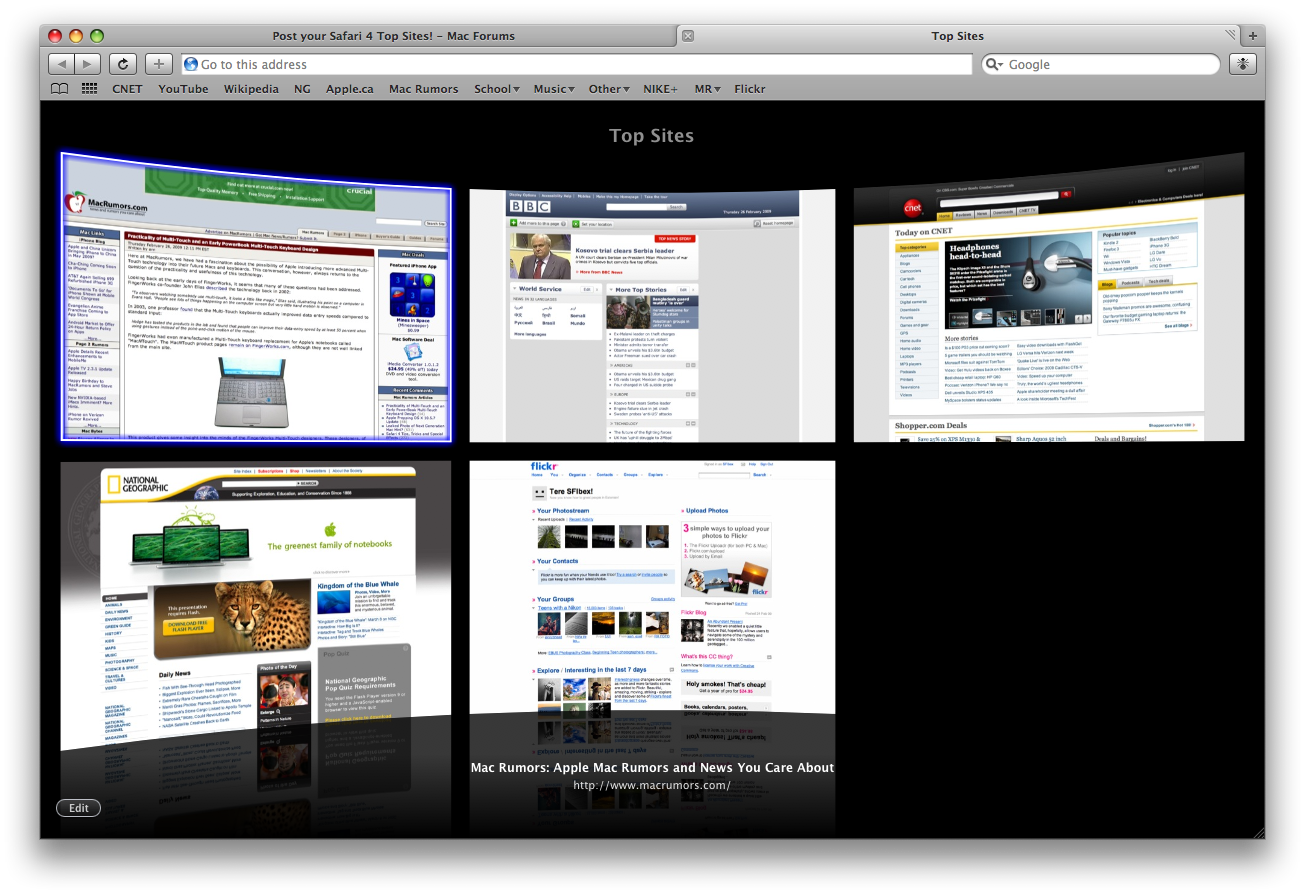Show all bookmarks via the book icon
The width and height of the screenshot is (1305, 894).
point(60,89)
